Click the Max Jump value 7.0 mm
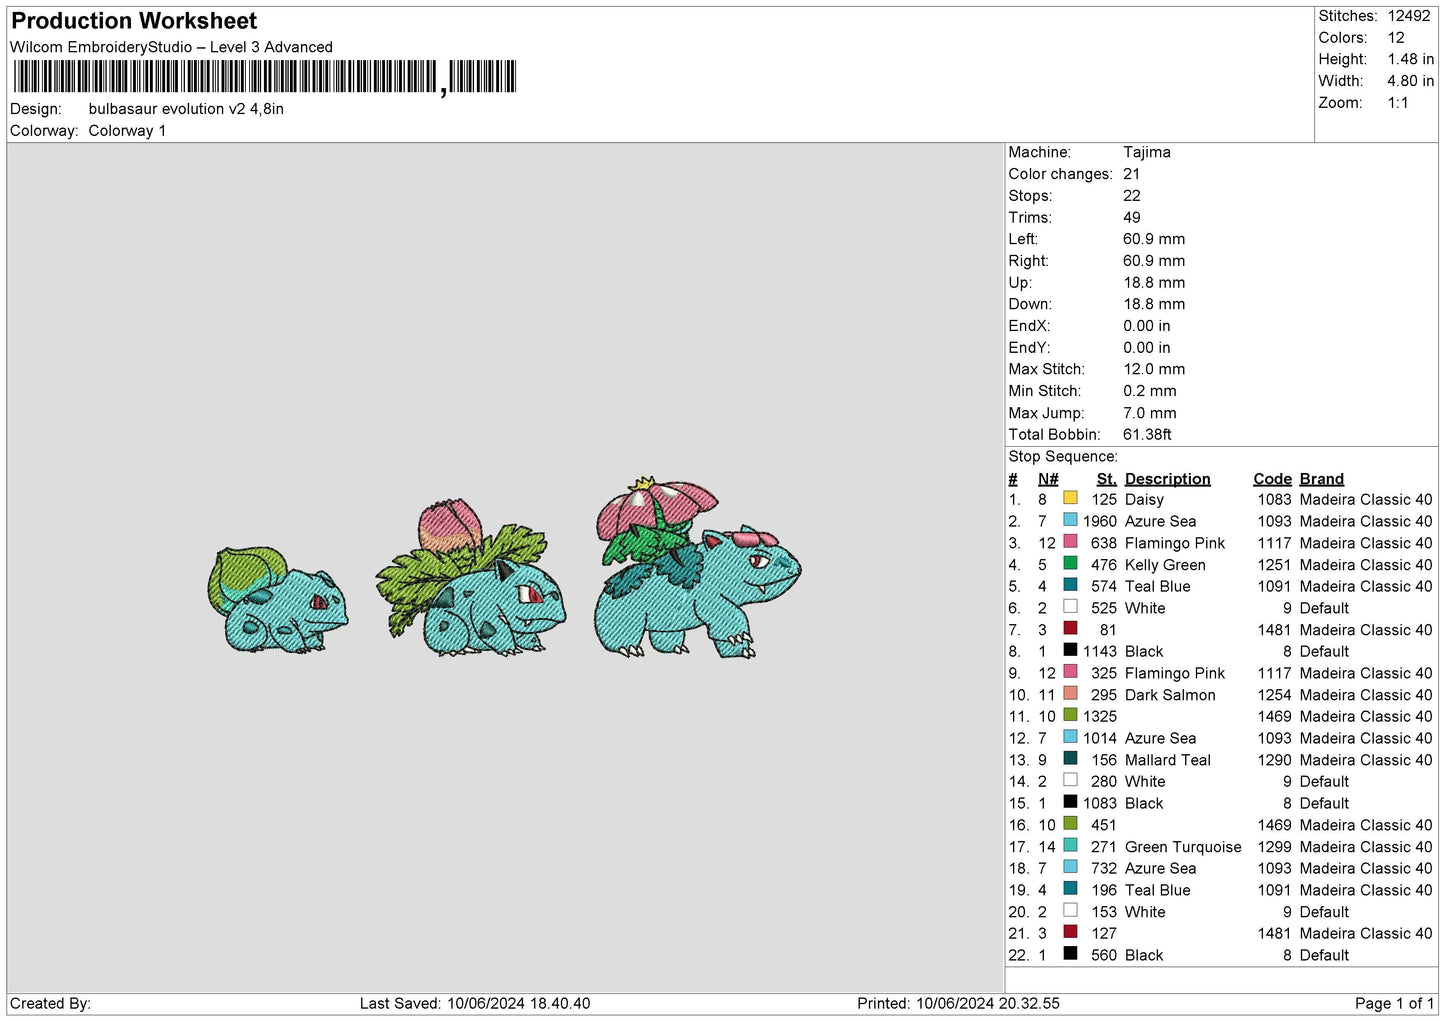This screenshot has width=1445, height=1021. pos(1150,413)
